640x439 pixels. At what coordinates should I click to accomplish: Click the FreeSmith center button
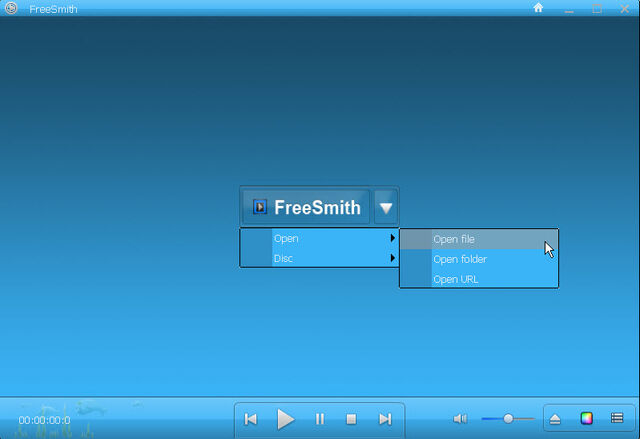[x=306, y=207]
